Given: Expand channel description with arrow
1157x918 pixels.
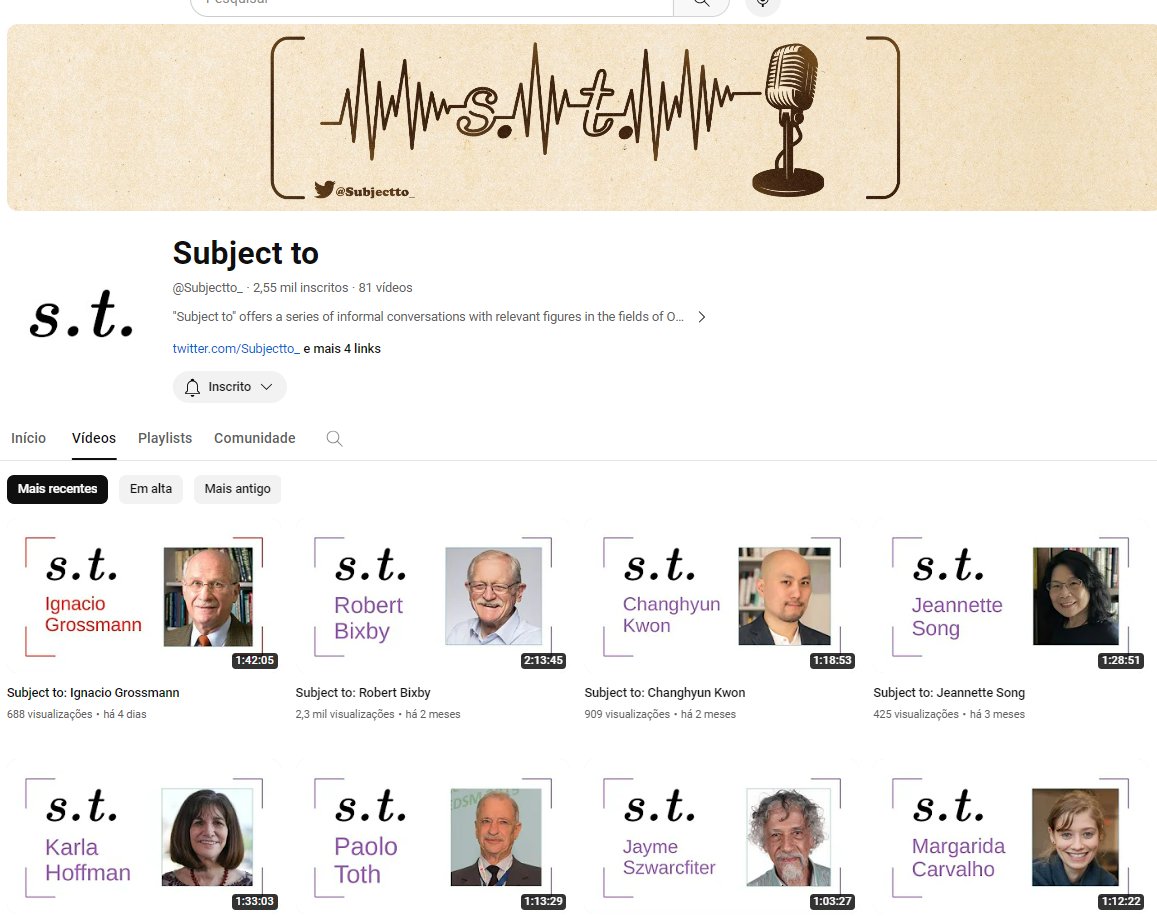Looking at the screenshot, I should [702, 317].
